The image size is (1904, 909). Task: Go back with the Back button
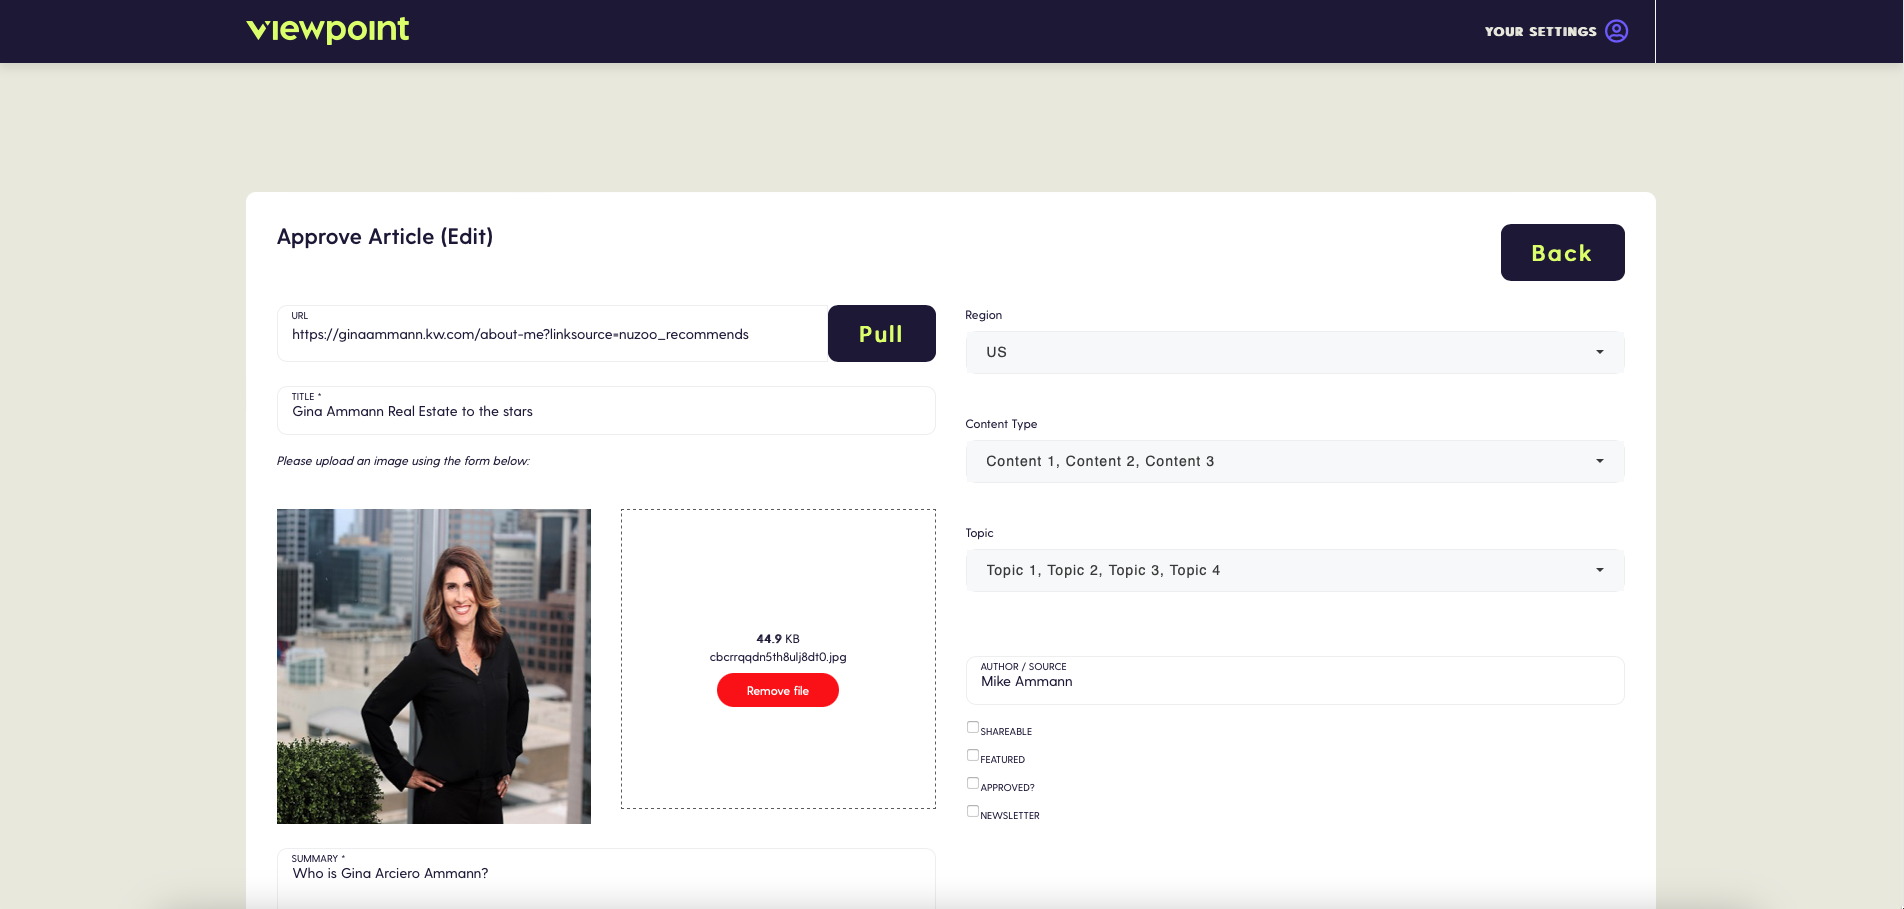pos(1562,252)
